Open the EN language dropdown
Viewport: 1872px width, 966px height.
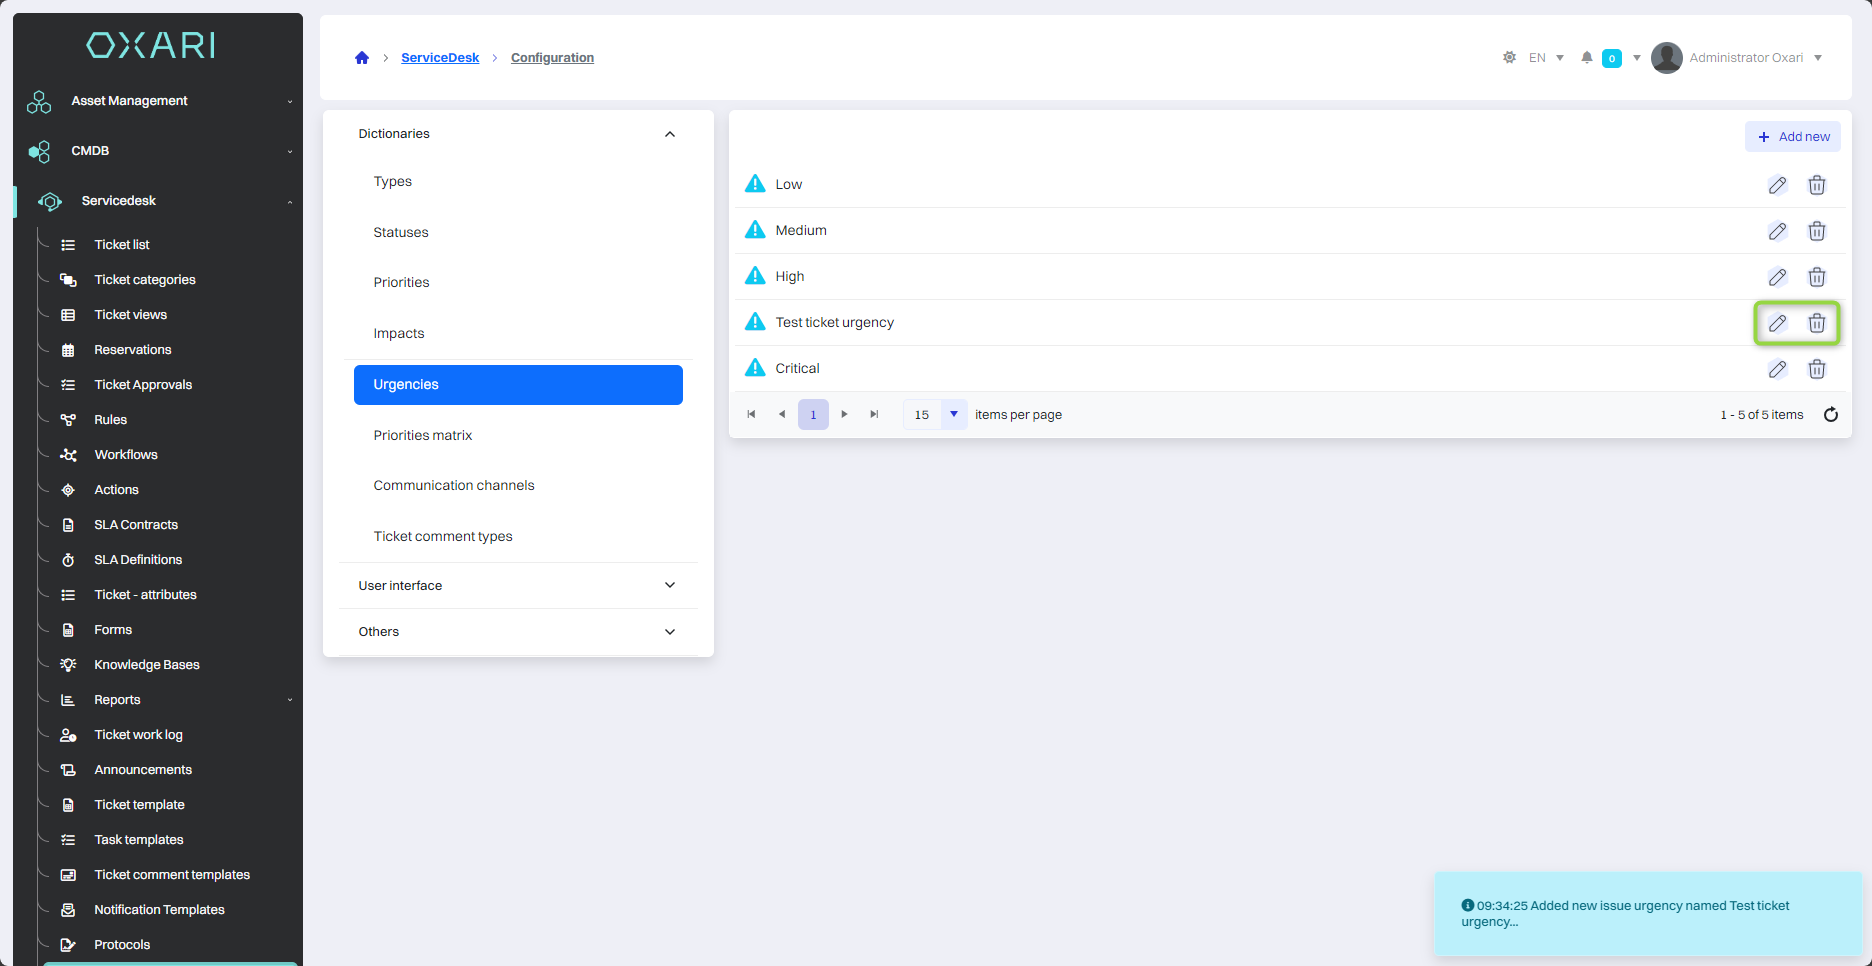[1546, 58]
